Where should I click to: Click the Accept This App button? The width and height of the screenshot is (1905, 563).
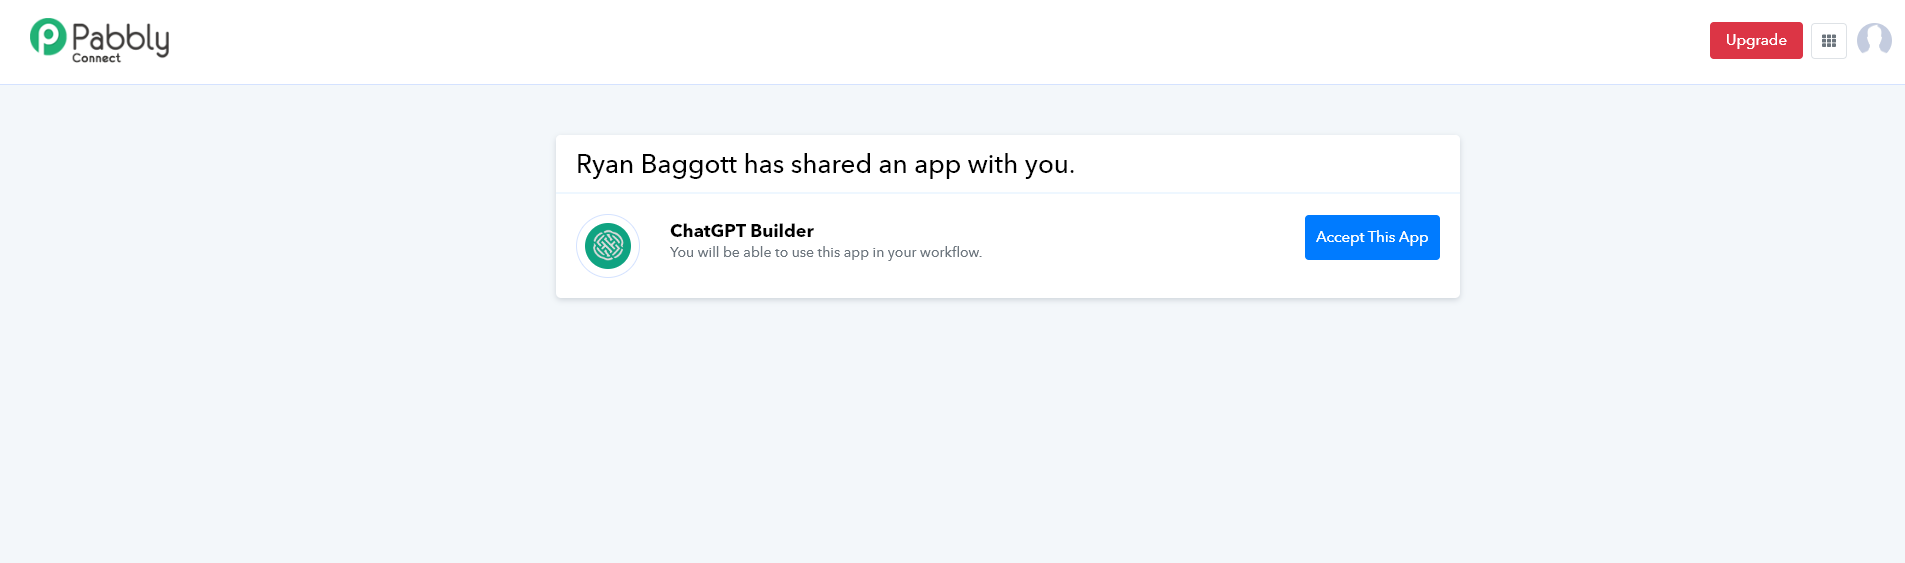tap(1372, 237)
